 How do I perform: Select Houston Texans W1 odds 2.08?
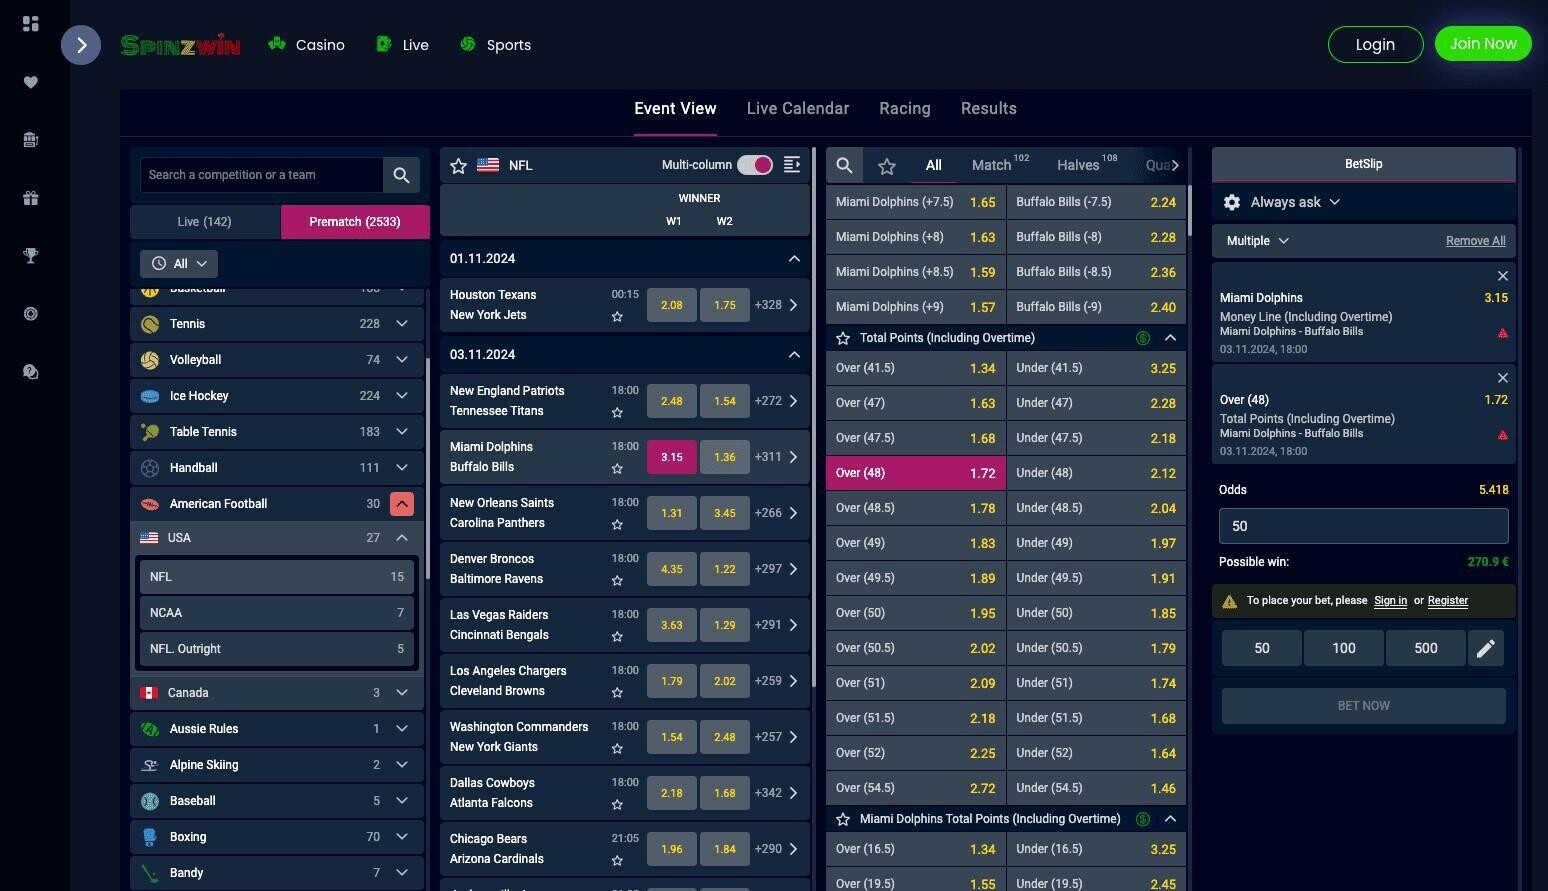pyautogui.click(x=672, y=305)
